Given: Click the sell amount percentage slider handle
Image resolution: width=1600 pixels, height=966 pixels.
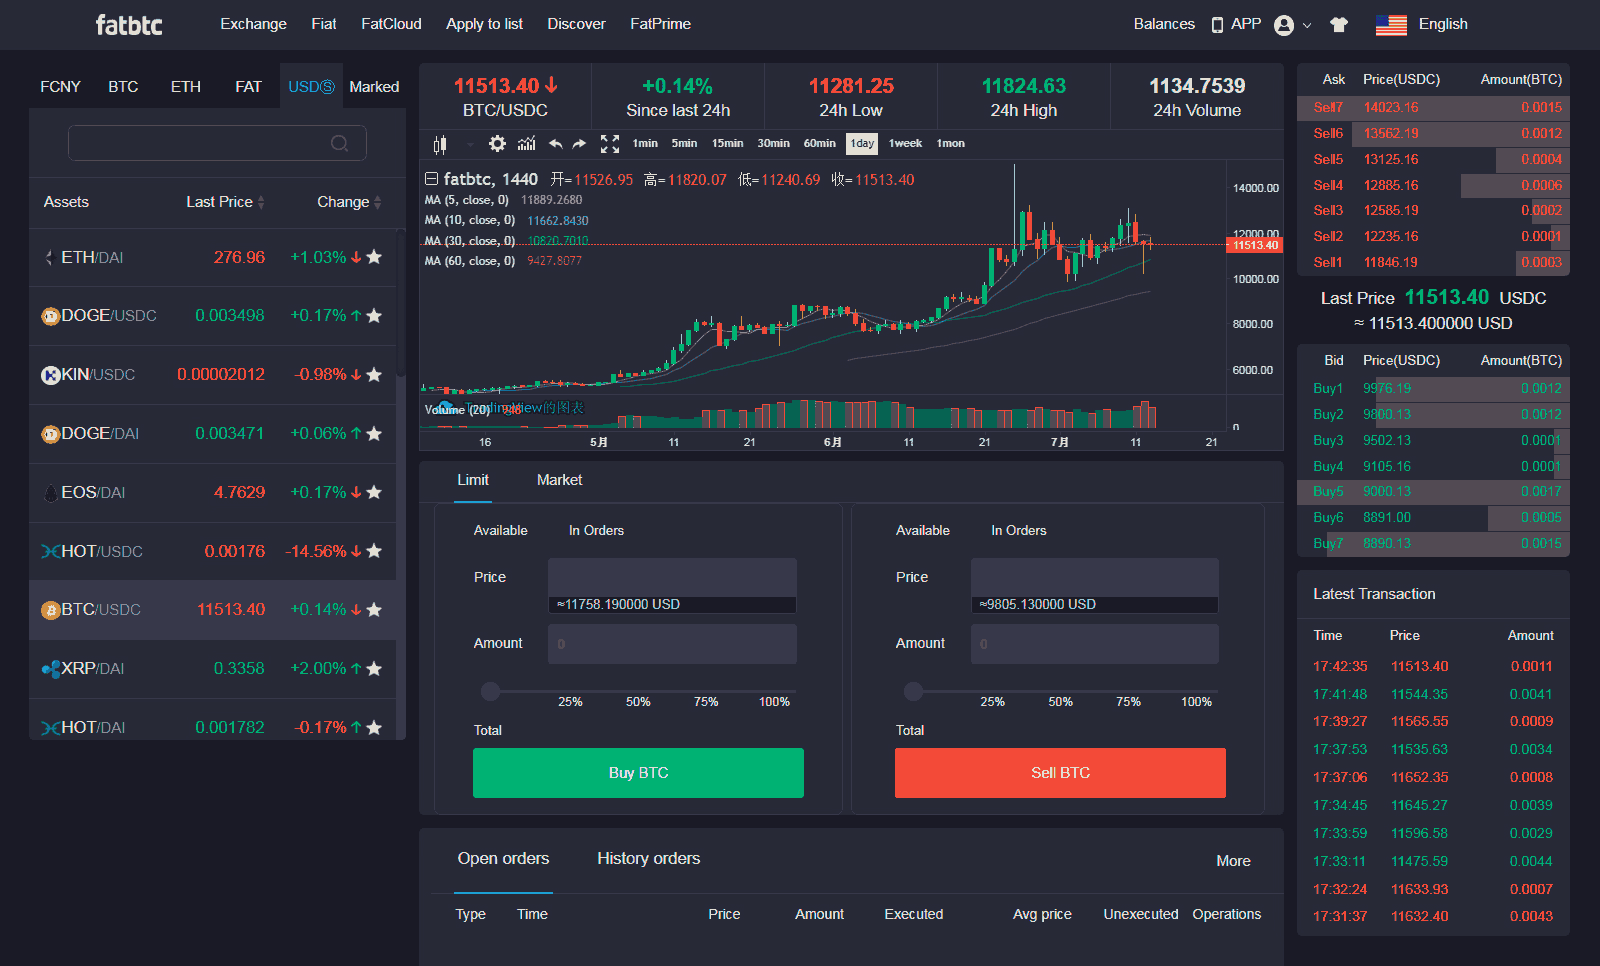Looking at the screenshot, I should coord(913,691).
